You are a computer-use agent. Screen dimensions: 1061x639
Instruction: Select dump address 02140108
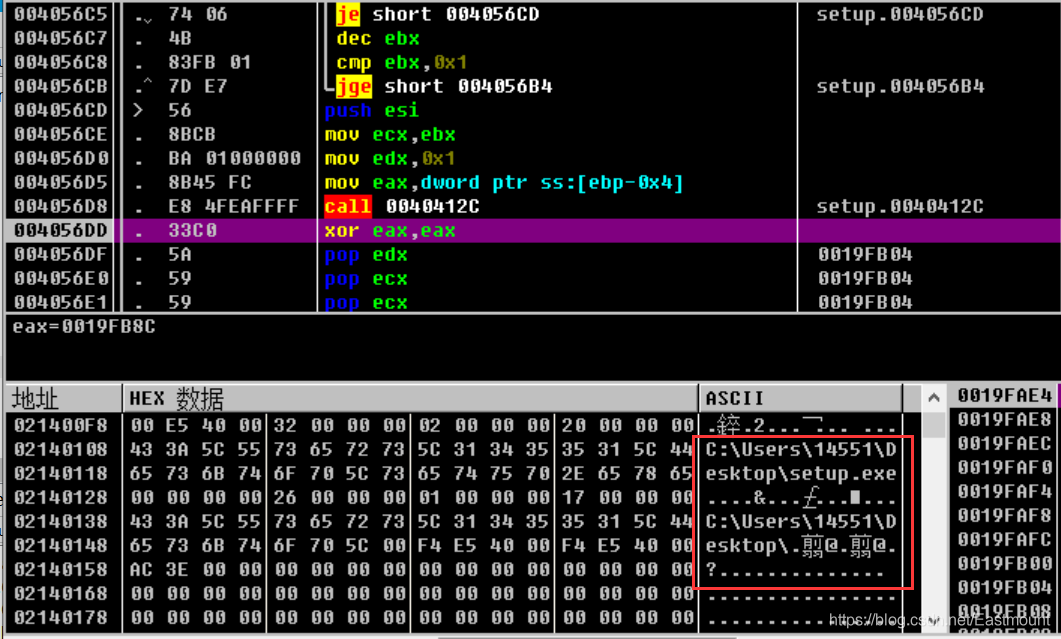tap(60, 449)
